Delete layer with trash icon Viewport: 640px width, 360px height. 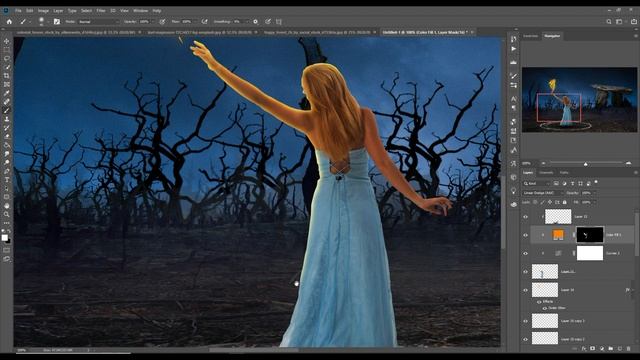pyautogui.click(x=629, y=349)
